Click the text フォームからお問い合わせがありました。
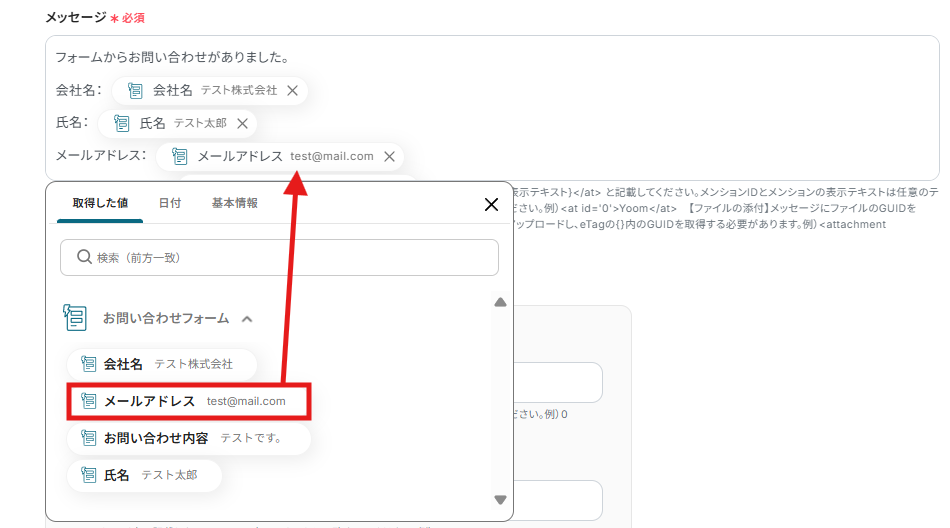 (x=174, y=58)
